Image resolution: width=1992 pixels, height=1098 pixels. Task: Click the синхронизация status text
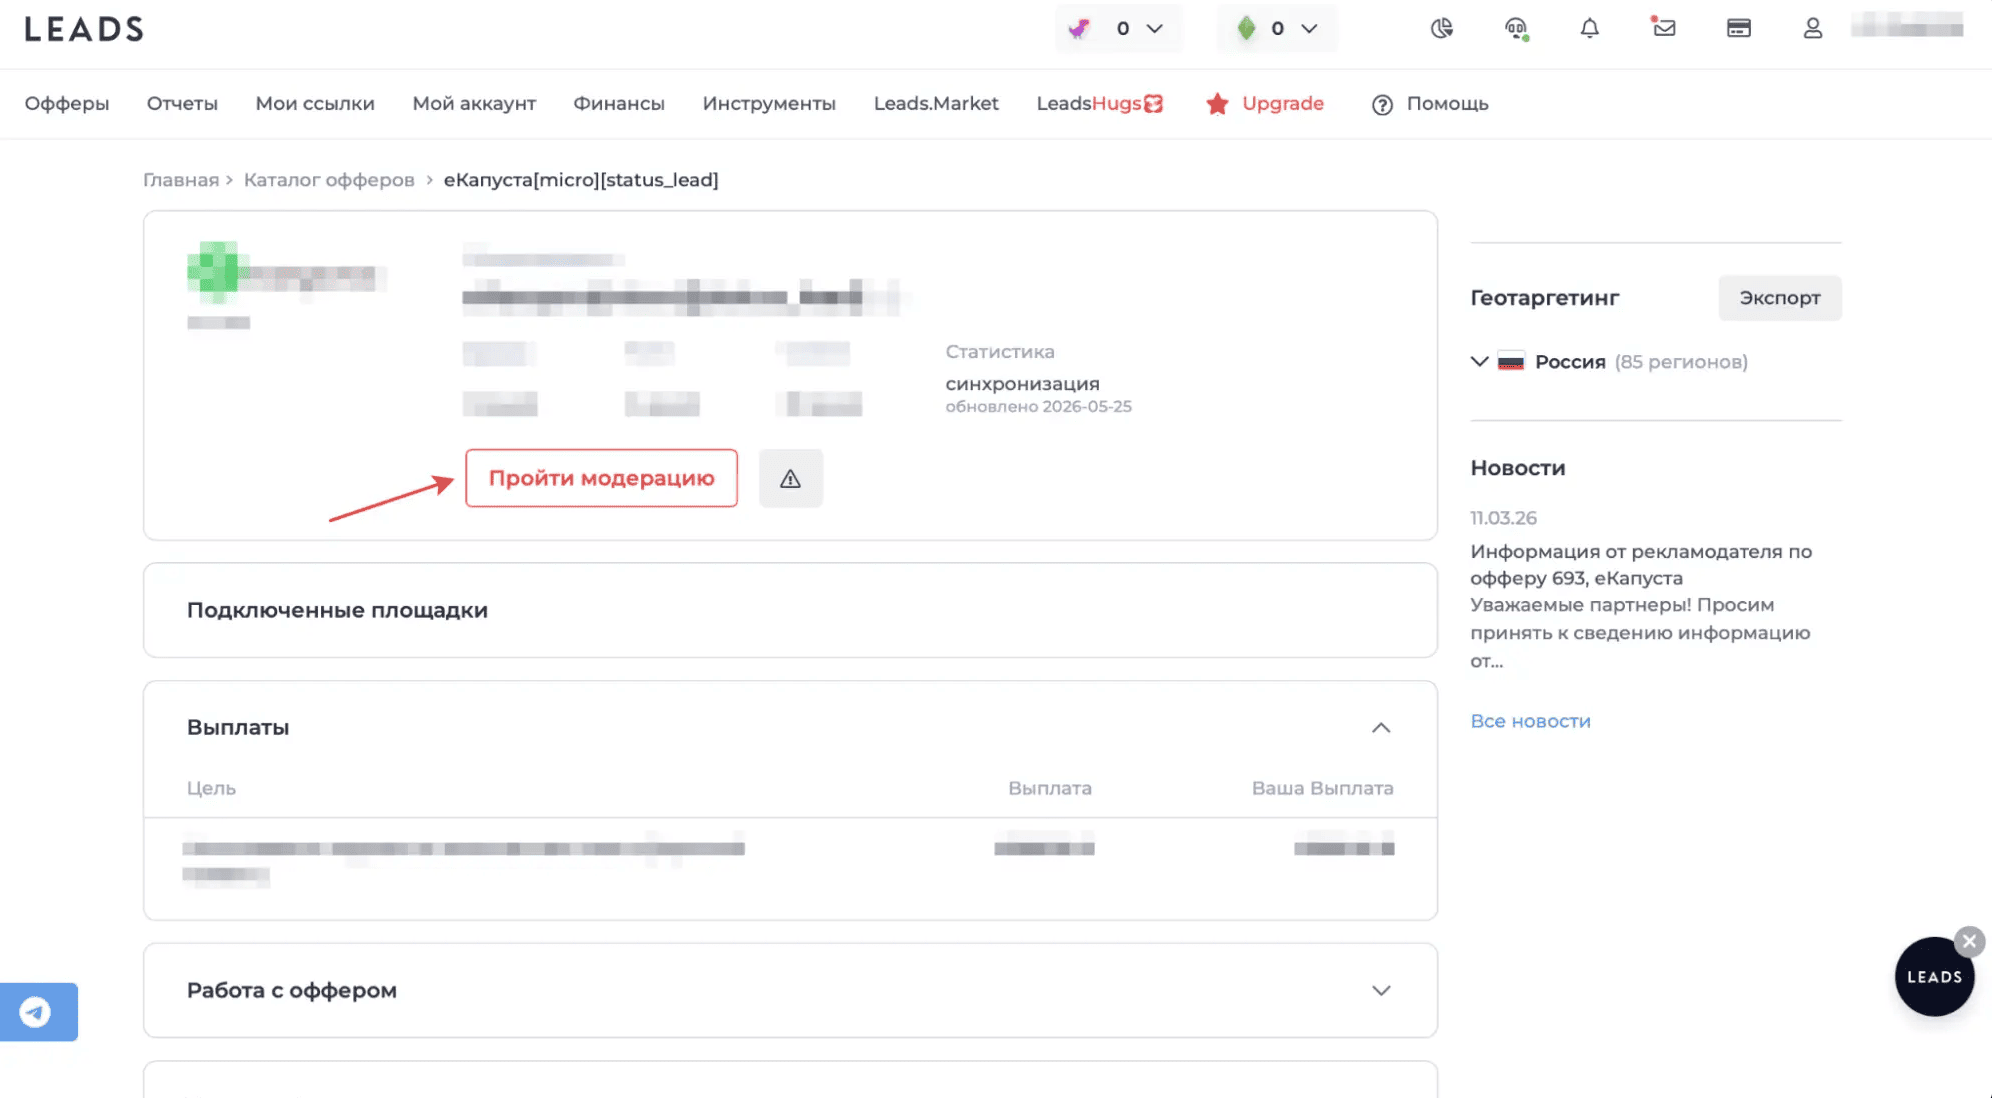pyautogui.click(x=1022, y=384)
